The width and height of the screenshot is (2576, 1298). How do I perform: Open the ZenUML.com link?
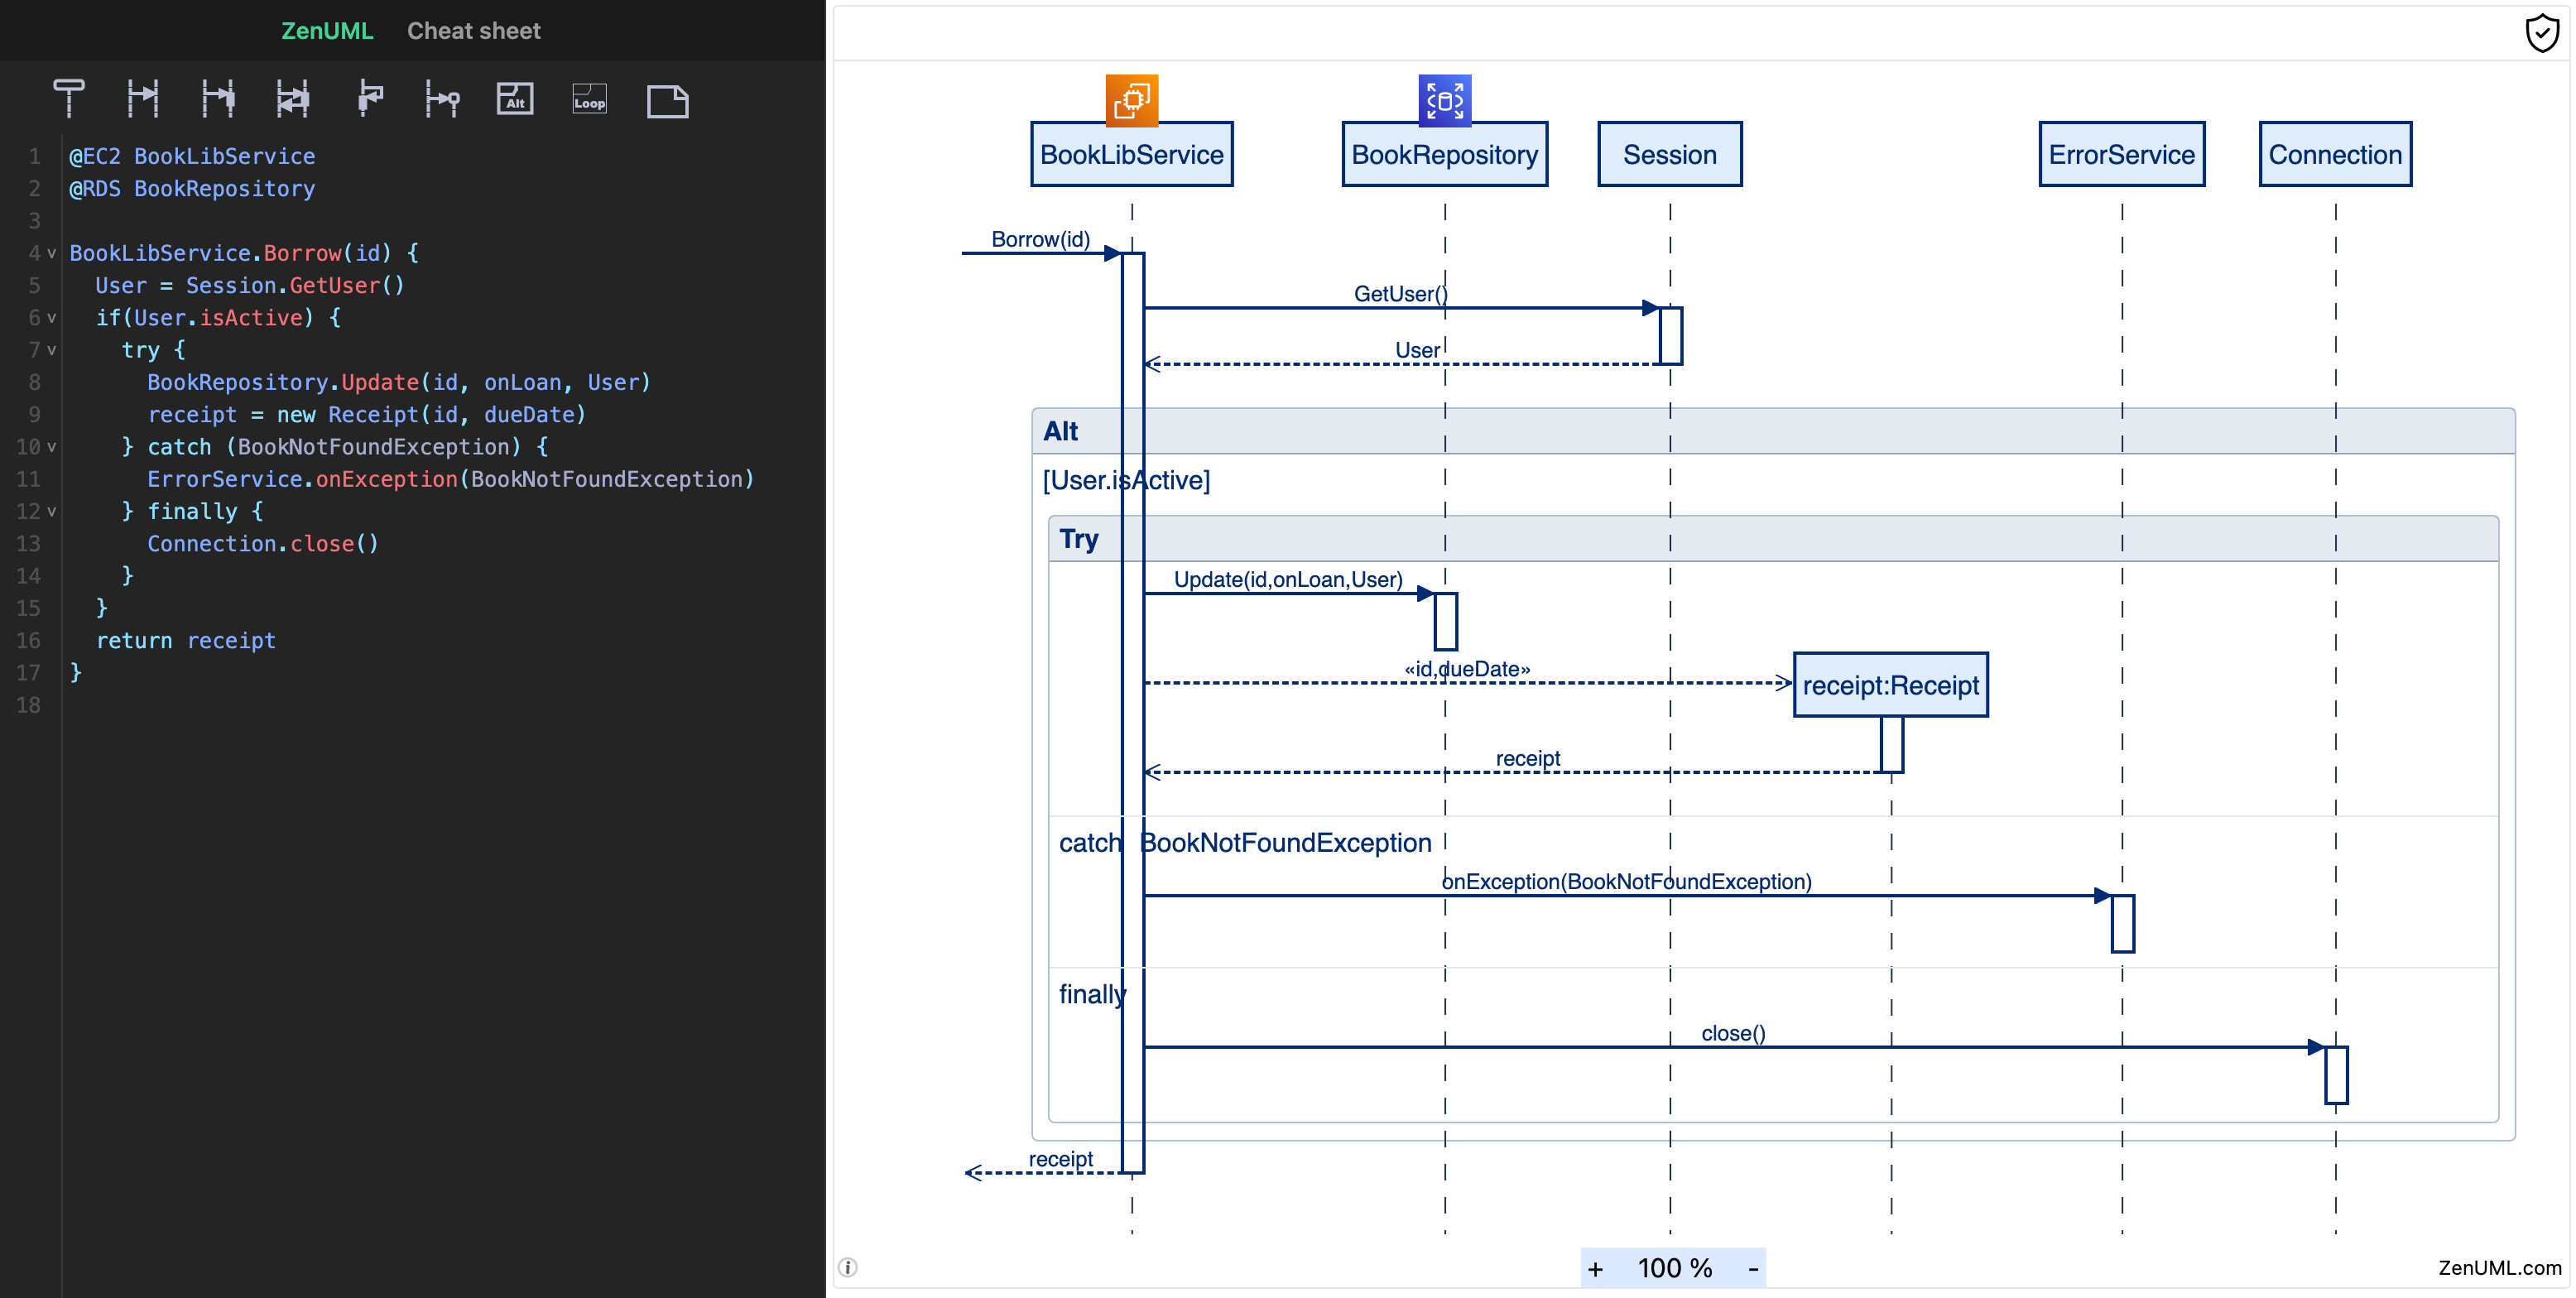tap(2499, 1267)
